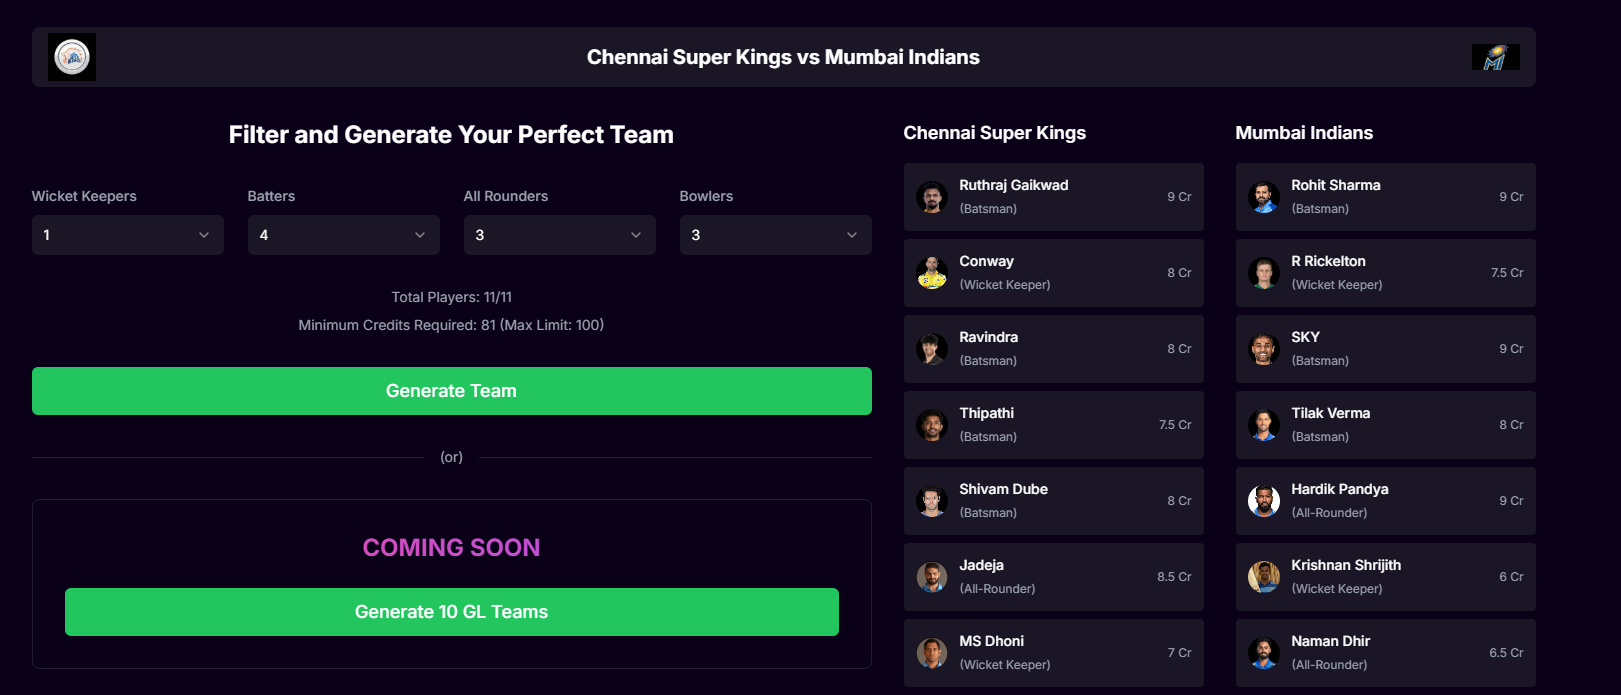
Task: Select the Krishnan Shrijith name text
Action: tap(1346, 565)
